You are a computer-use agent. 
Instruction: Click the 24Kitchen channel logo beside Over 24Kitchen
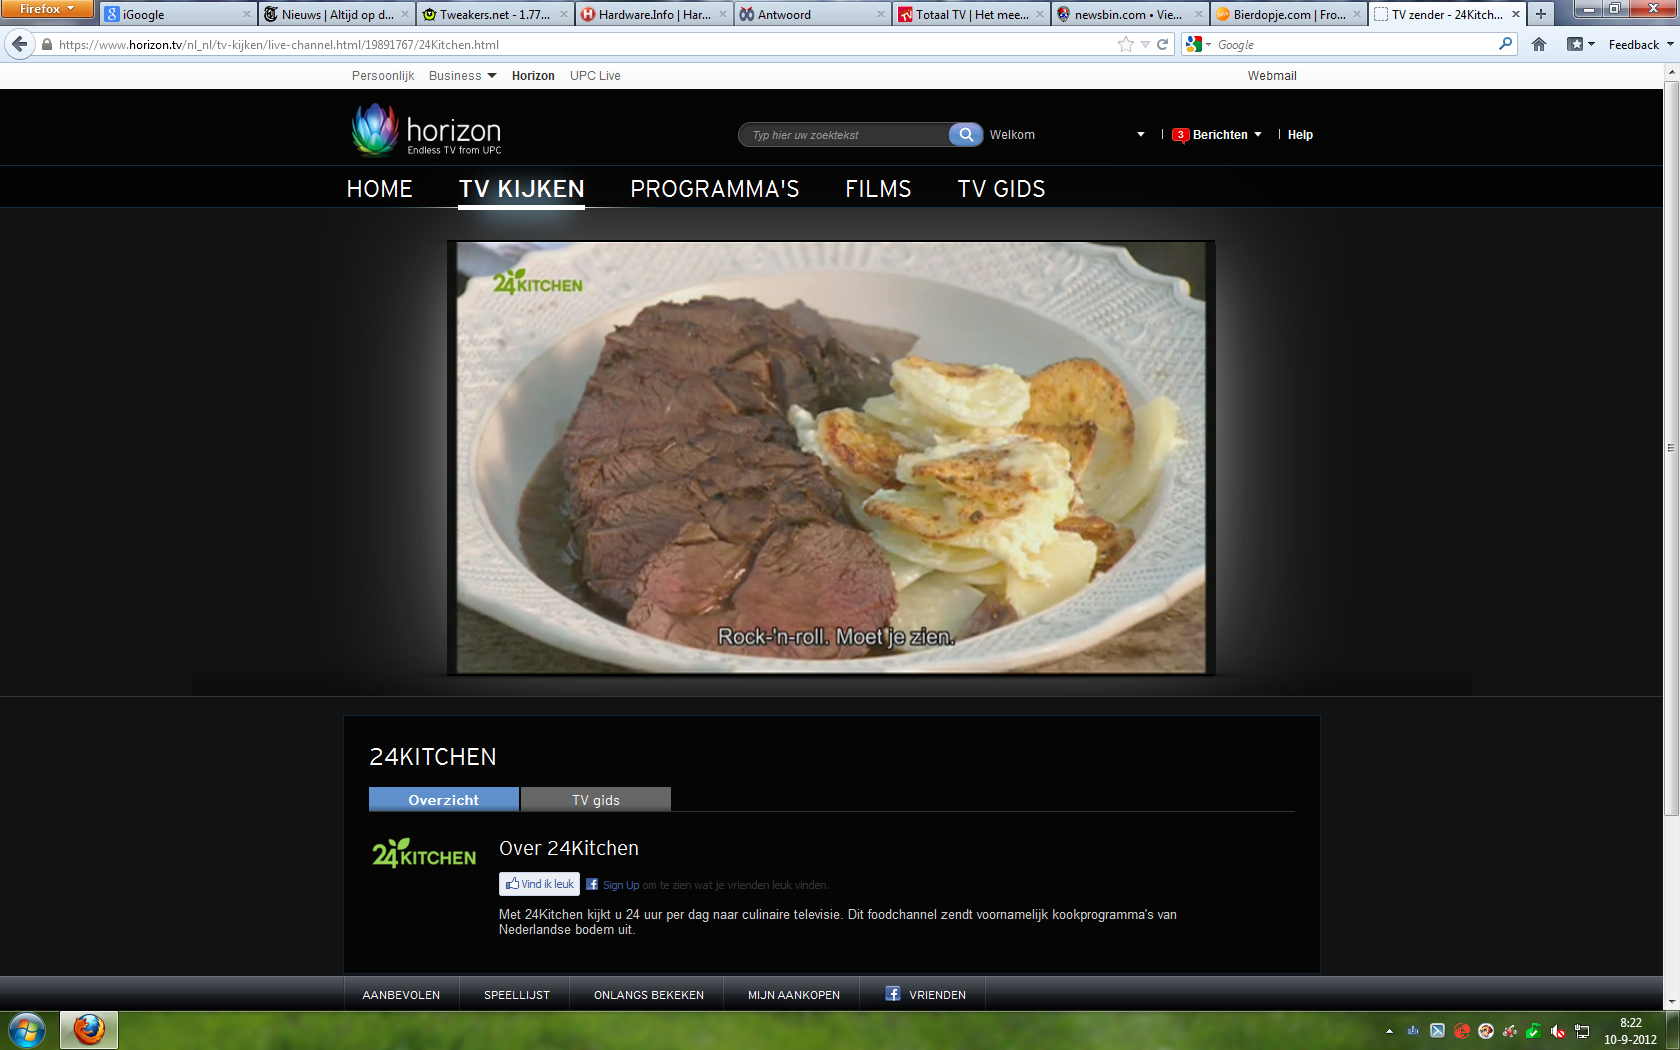tap(424, 853)
